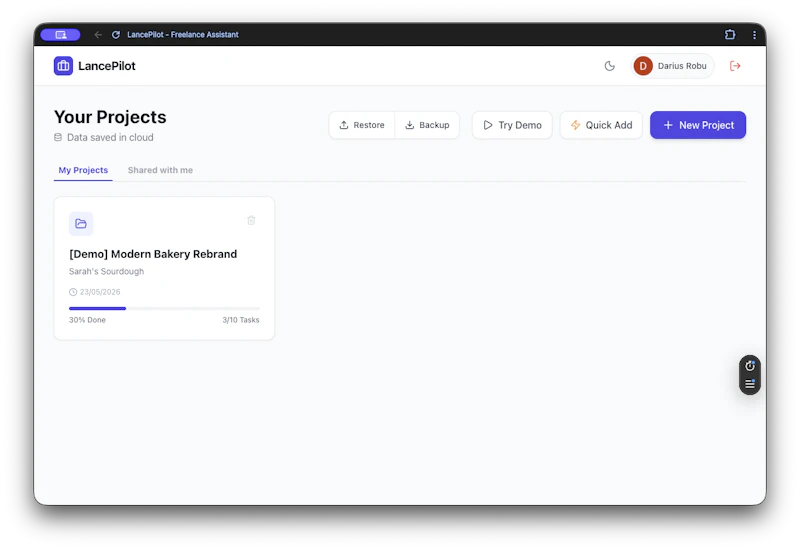The height and width of the screenshot is (550, 800).
Task: Click the LancePilot briefcase logo icon
Action: coord(63,66)
